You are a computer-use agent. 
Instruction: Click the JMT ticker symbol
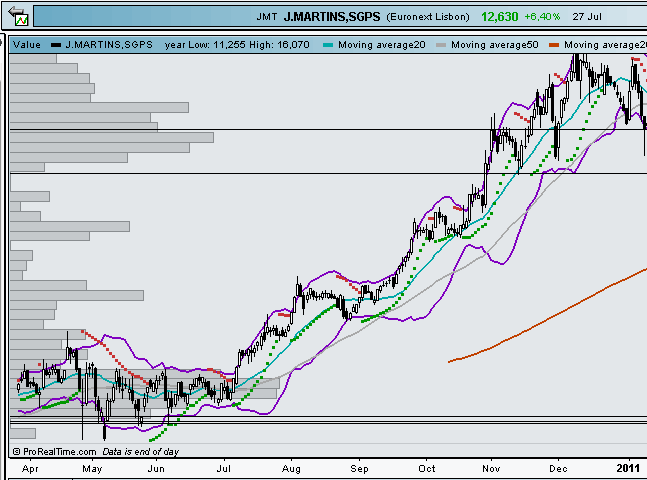click(x=267, y=17)
